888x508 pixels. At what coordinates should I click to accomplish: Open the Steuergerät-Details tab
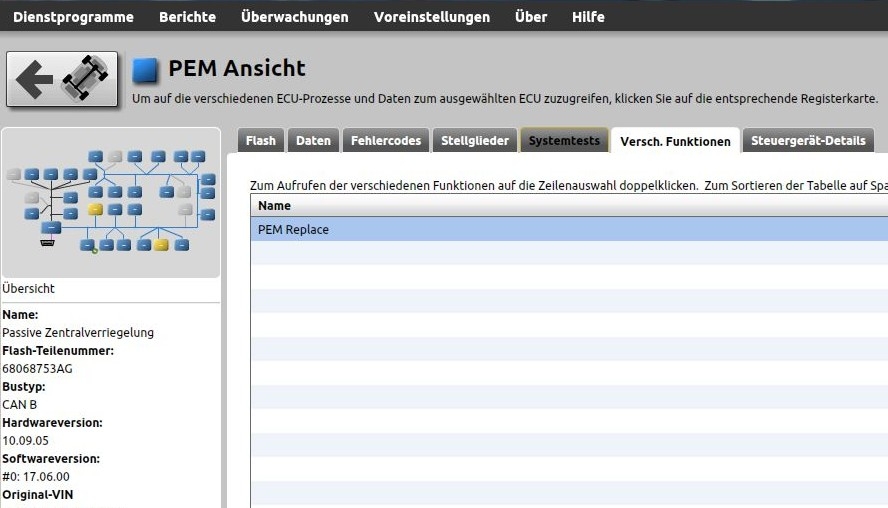808,140
